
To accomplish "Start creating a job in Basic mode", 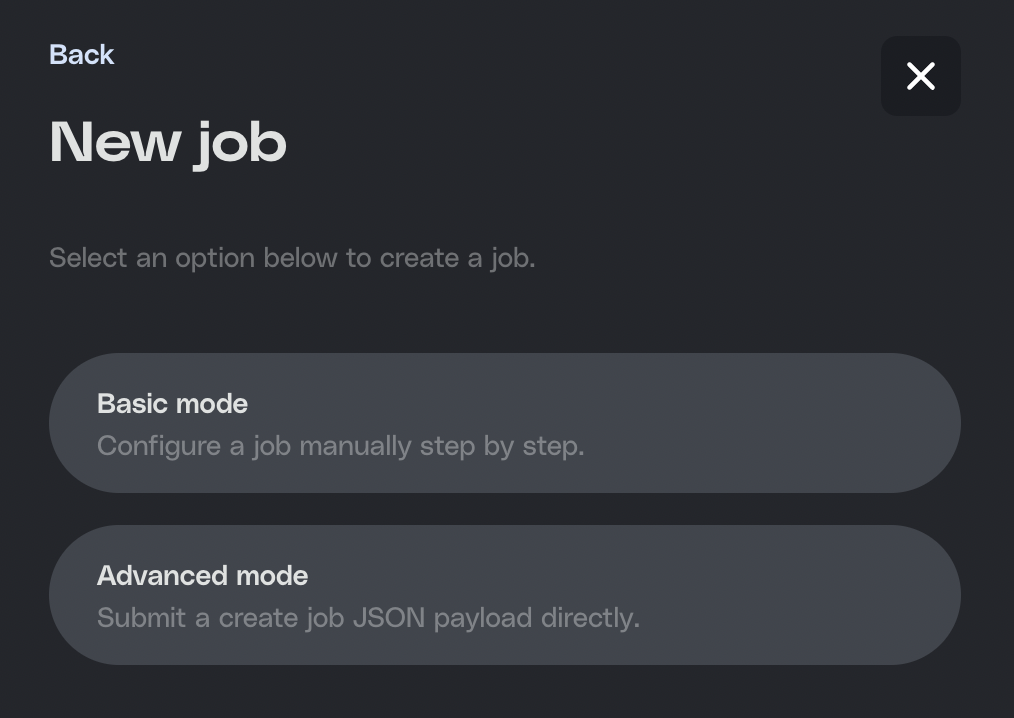I will point(504,423).
